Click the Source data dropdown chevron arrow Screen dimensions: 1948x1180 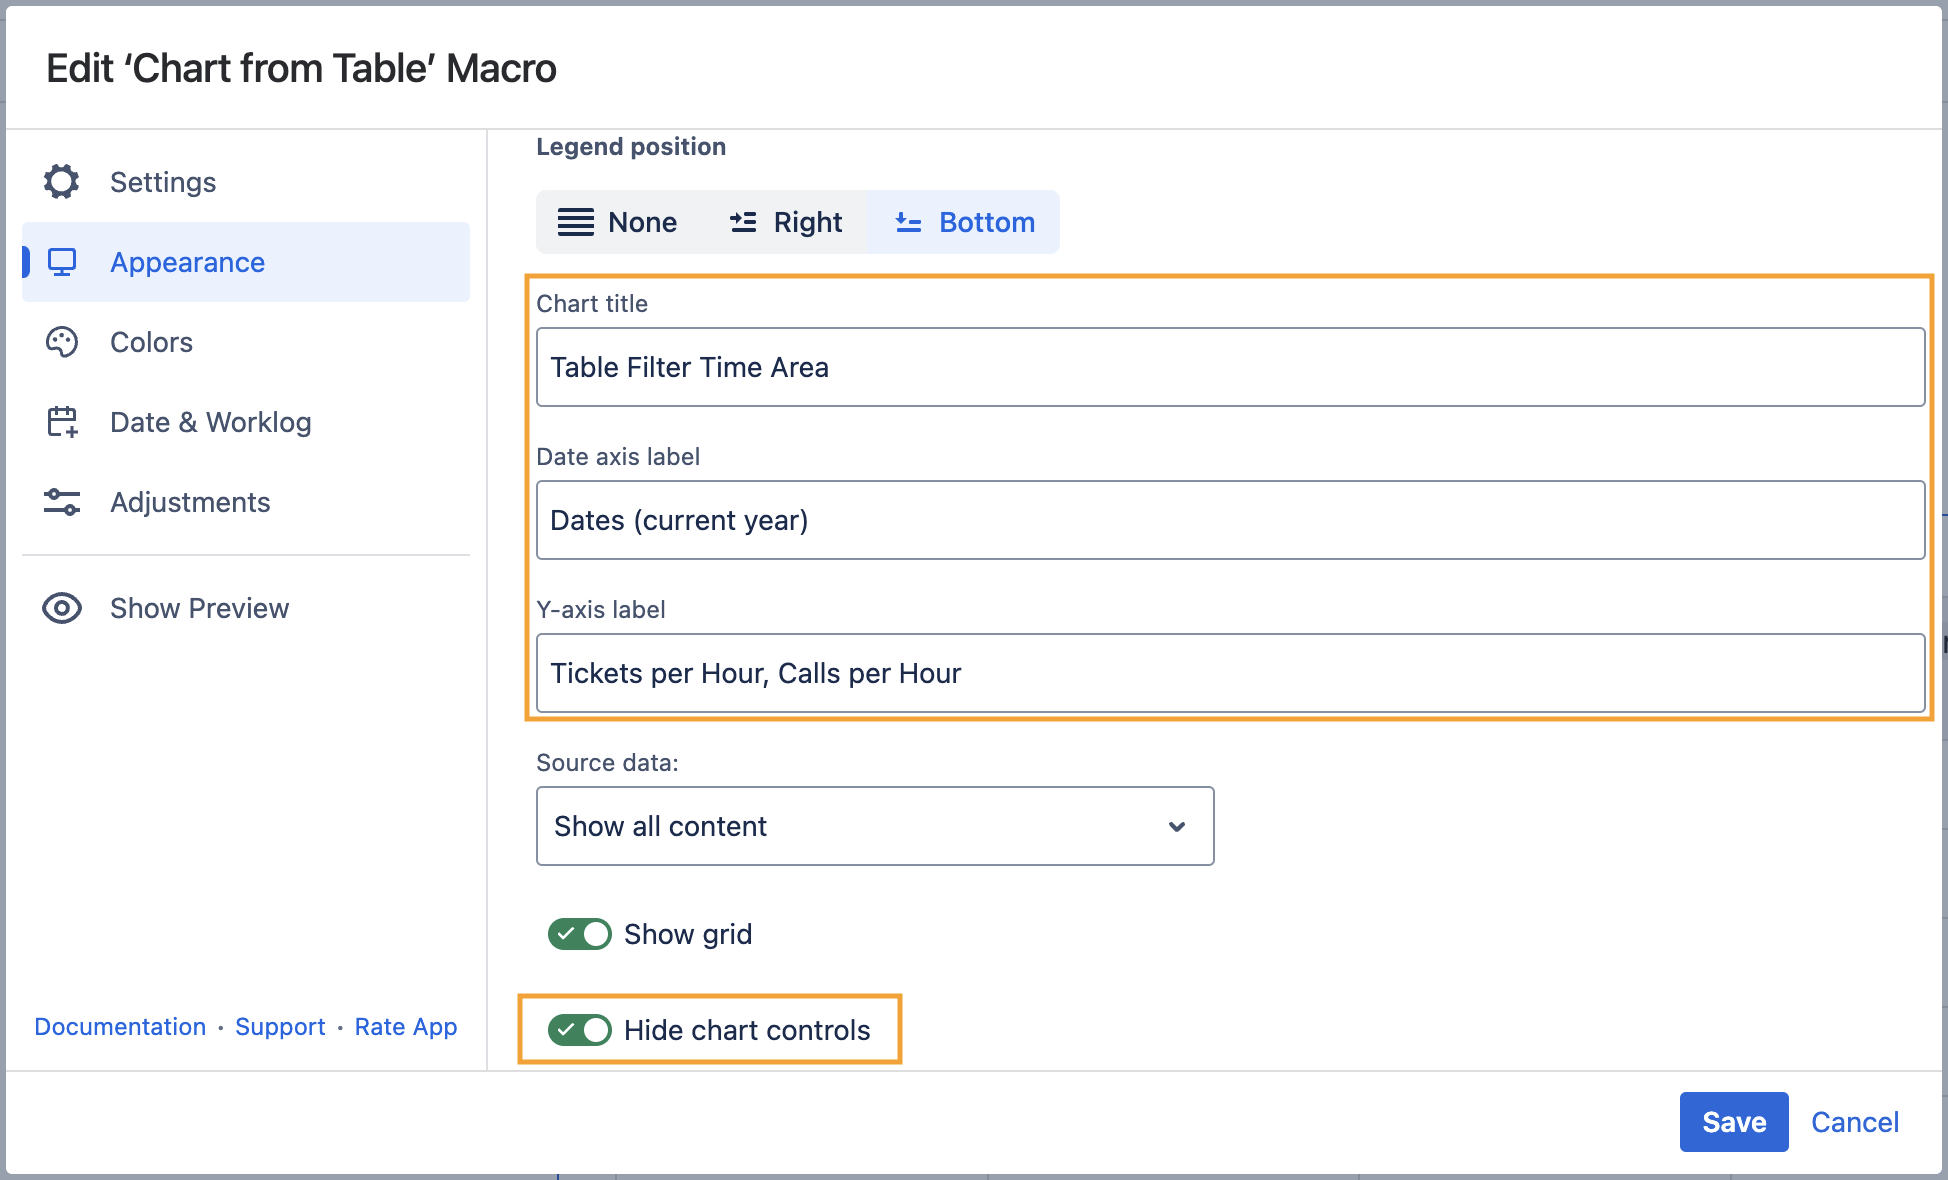click(x=1177, y=826)
